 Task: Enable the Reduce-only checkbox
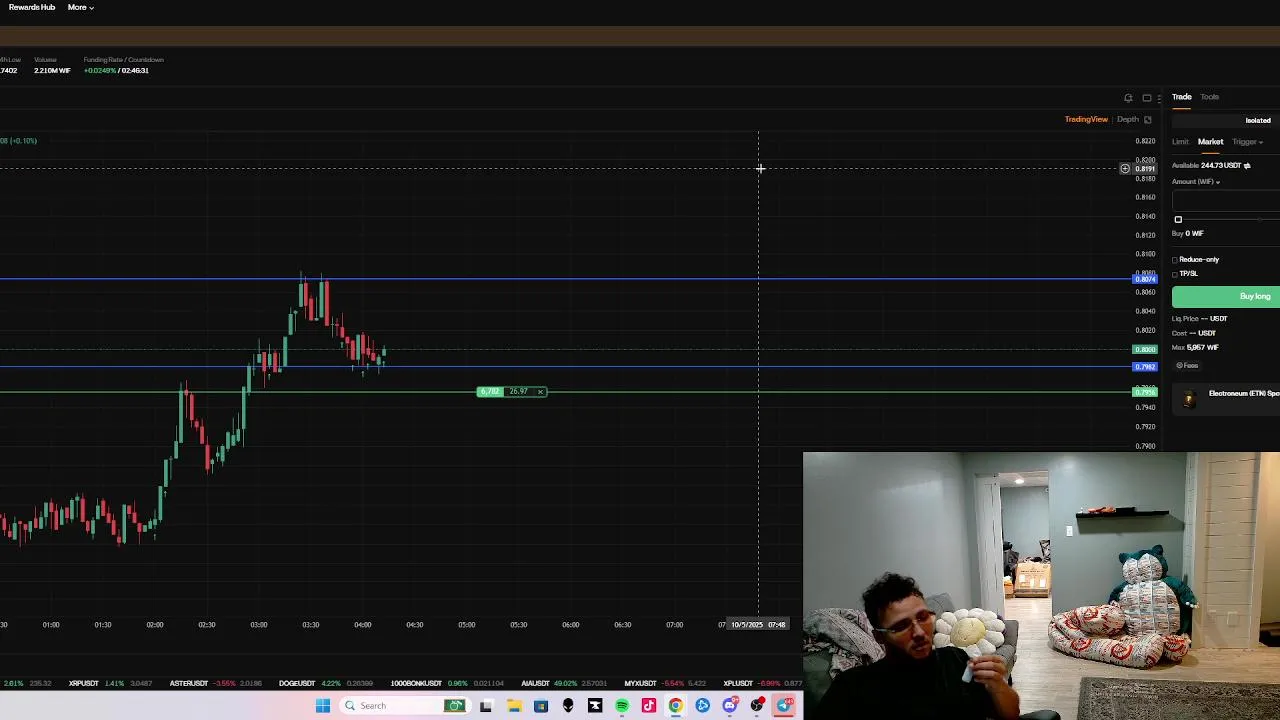tap(1175, 260)
